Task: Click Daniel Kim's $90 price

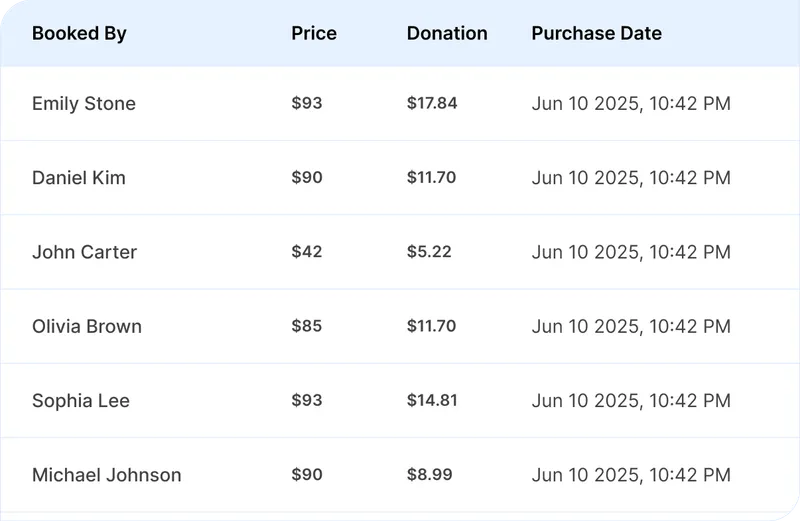Action: click(x=307, y=178)
